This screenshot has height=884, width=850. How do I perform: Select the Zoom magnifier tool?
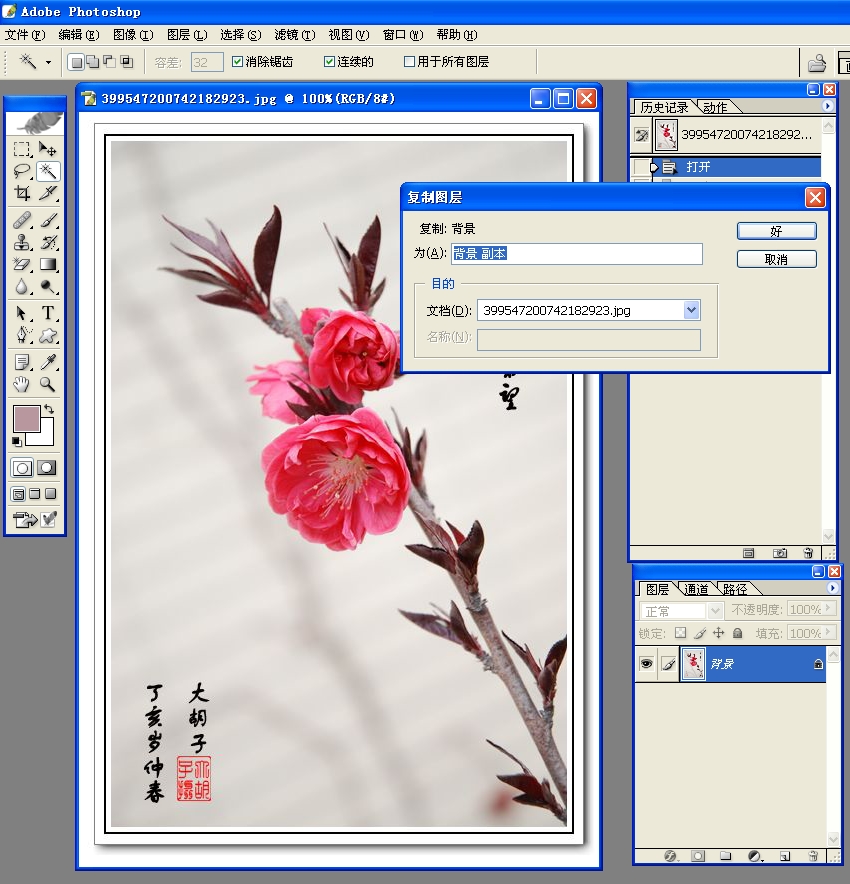pyautogui.click(x=47, y=385)
